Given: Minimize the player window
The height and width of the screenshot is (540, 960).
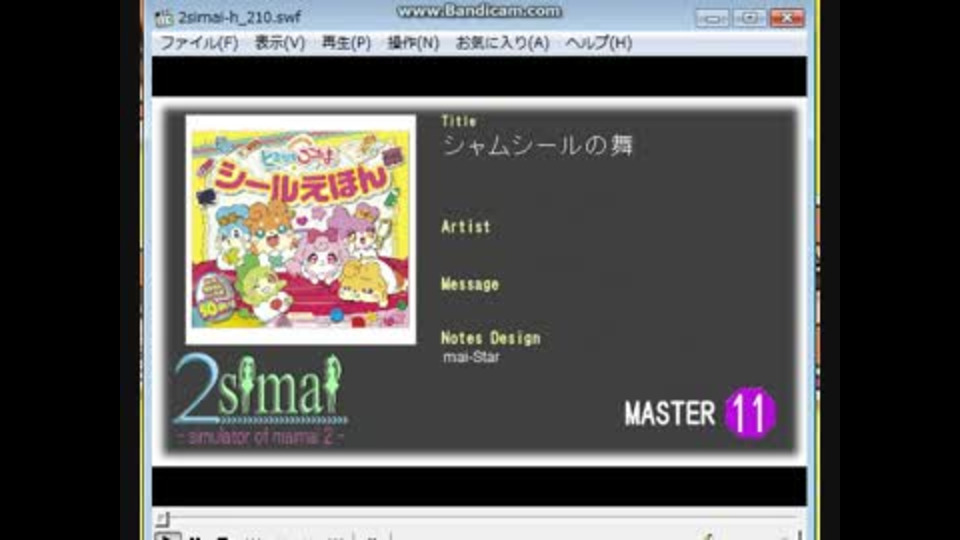Looking at the screenshot, I should tap(712, 18).
